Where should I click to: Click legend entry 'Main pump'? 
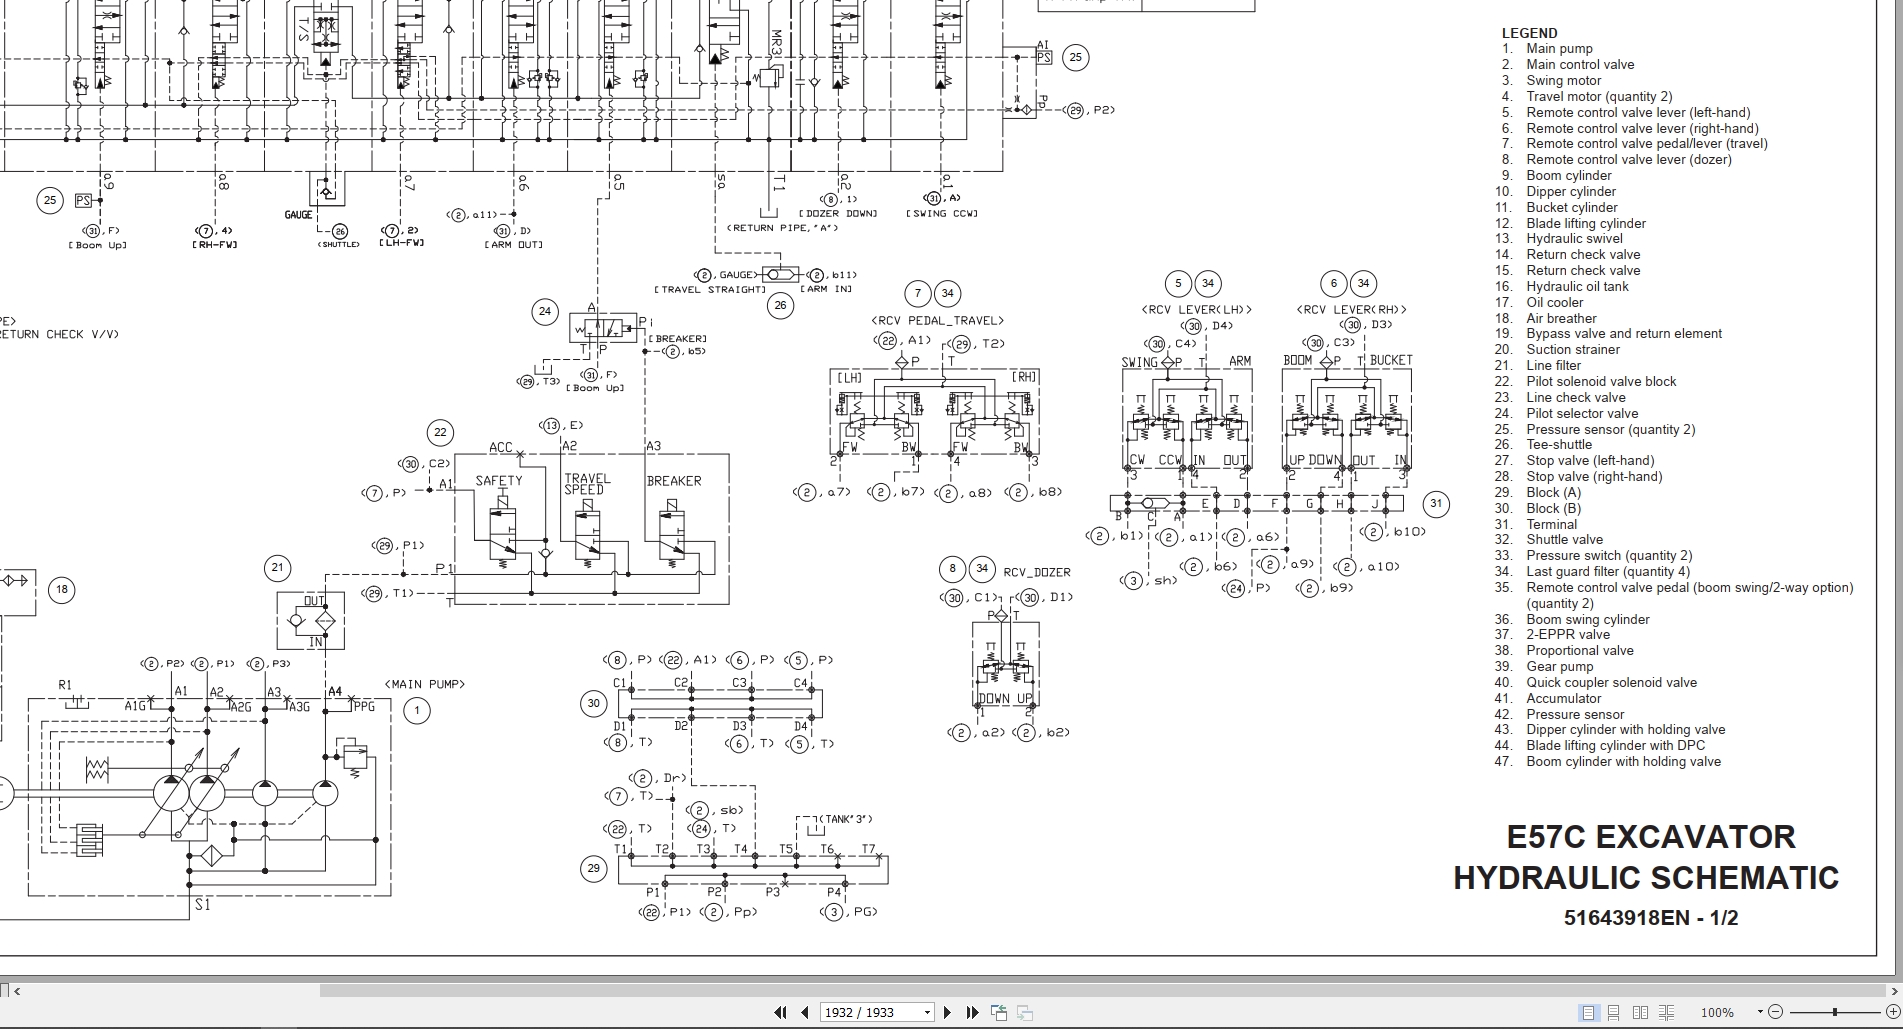tap(1559, 49)
